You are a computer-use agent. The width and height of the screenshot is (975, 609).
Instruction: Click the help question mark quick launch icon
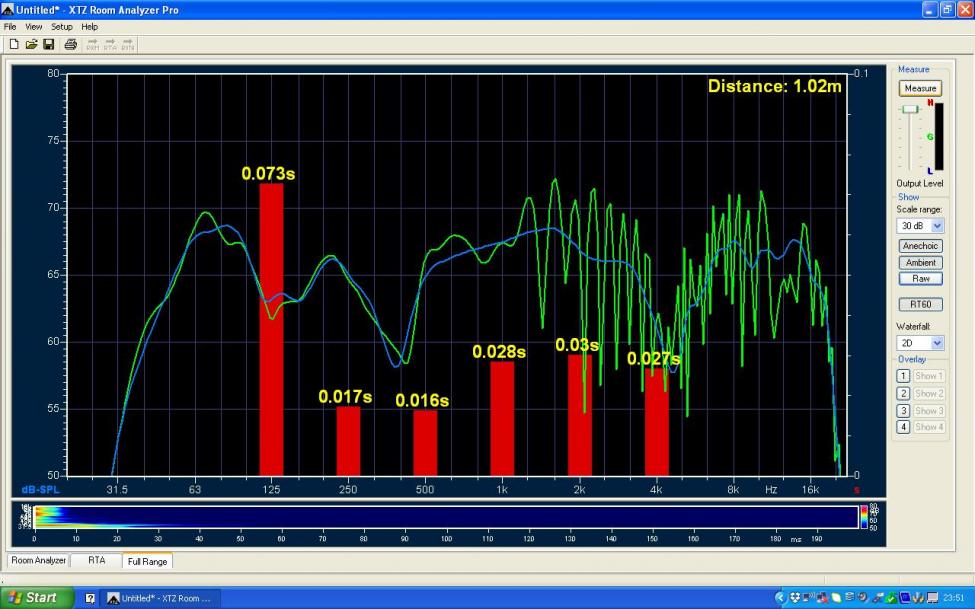[x=90, y=598]
